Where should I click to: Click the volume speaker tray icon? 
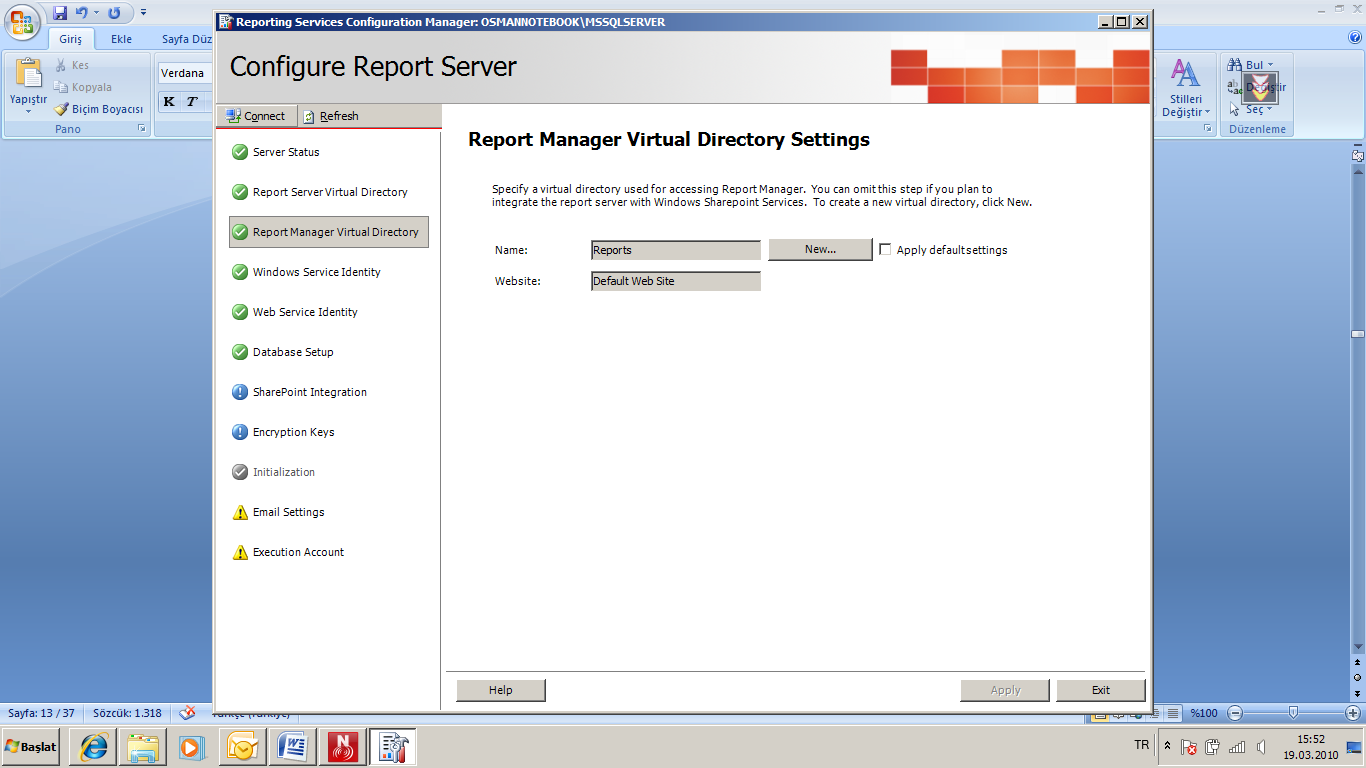click(1261, 746)
